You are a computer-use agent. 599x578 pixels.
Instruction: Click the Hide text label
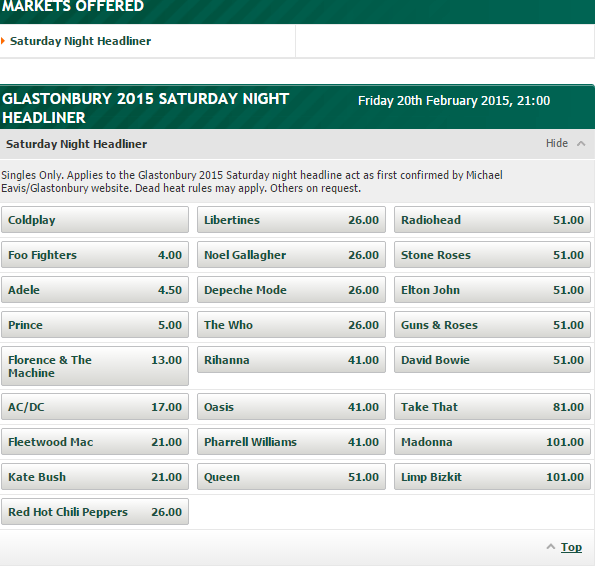tap(557, 143)
